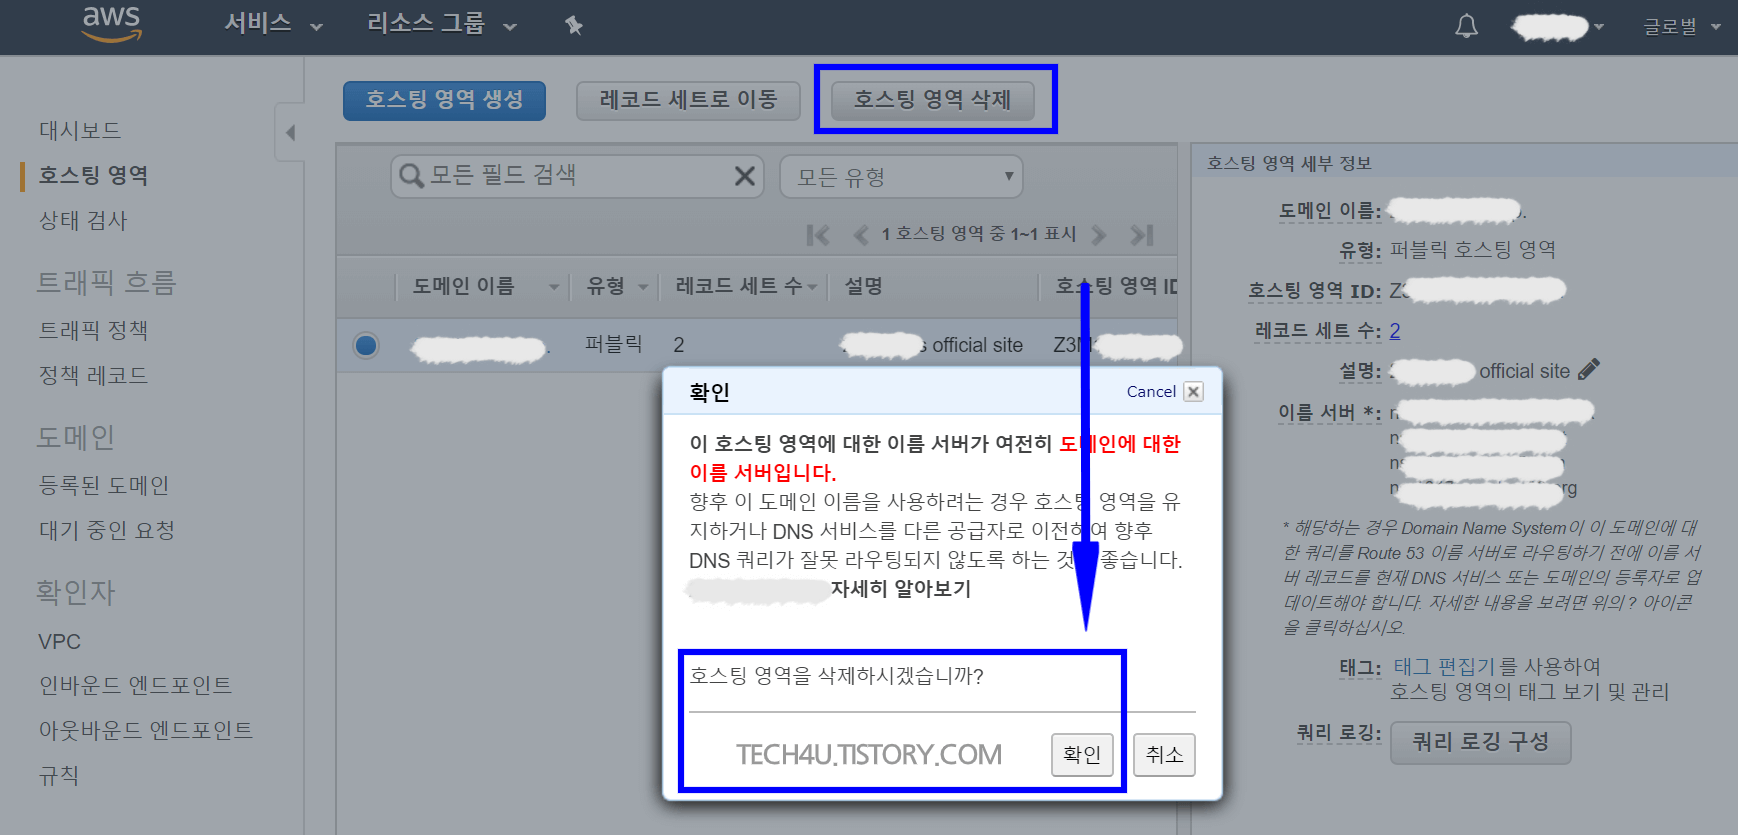Click 취소 button in dialog

point(1164,754)
